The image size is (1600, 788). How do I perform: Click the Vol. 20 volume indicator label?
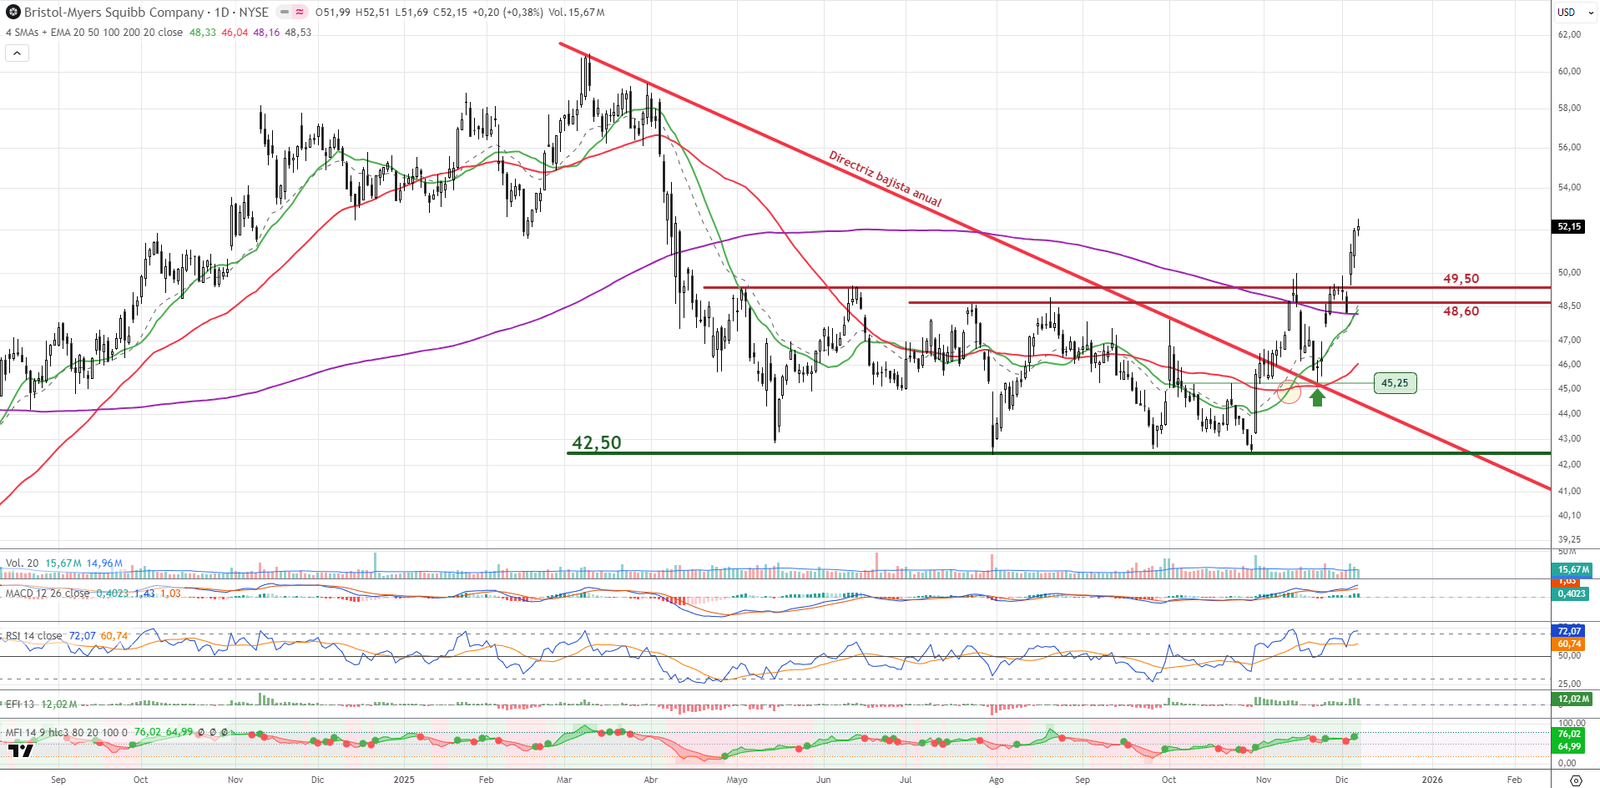22,563
